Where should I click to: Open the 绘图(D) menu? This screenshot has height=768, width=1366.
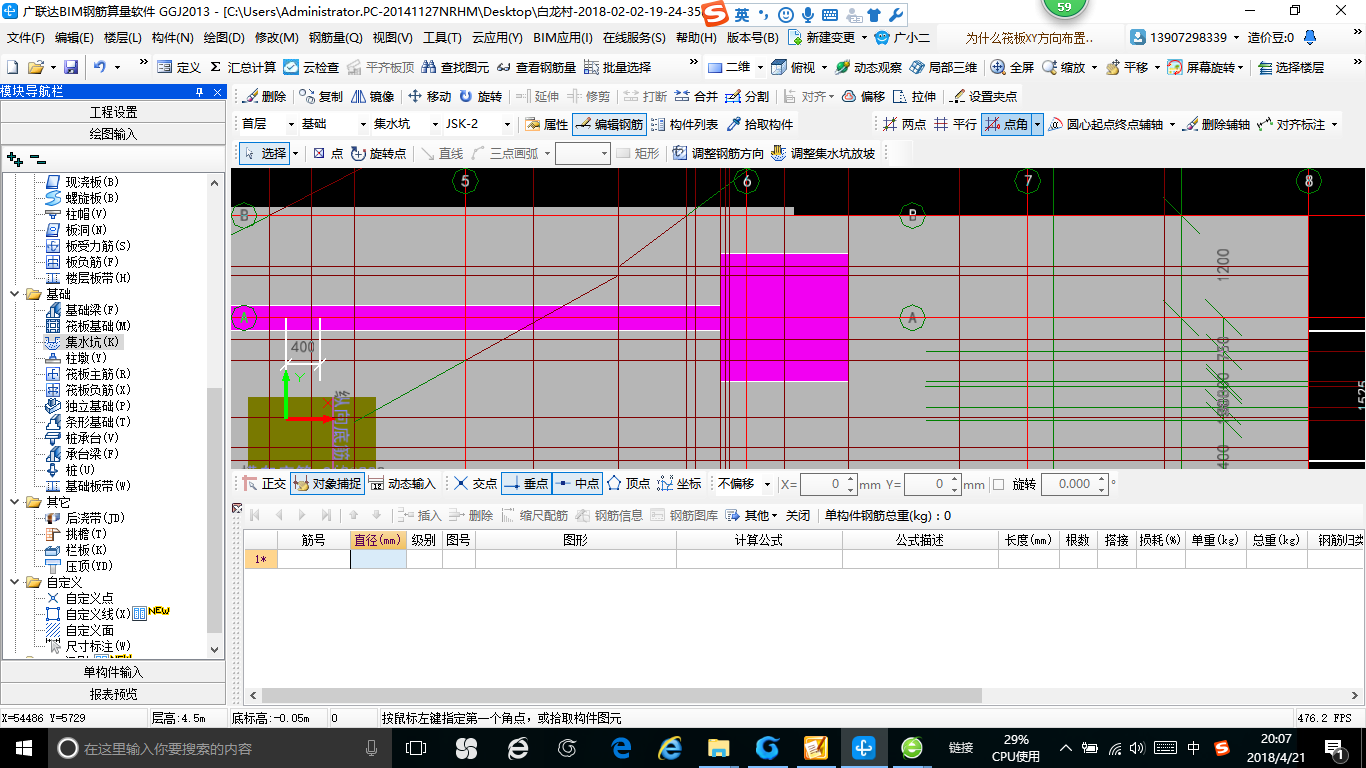point(224,38)
